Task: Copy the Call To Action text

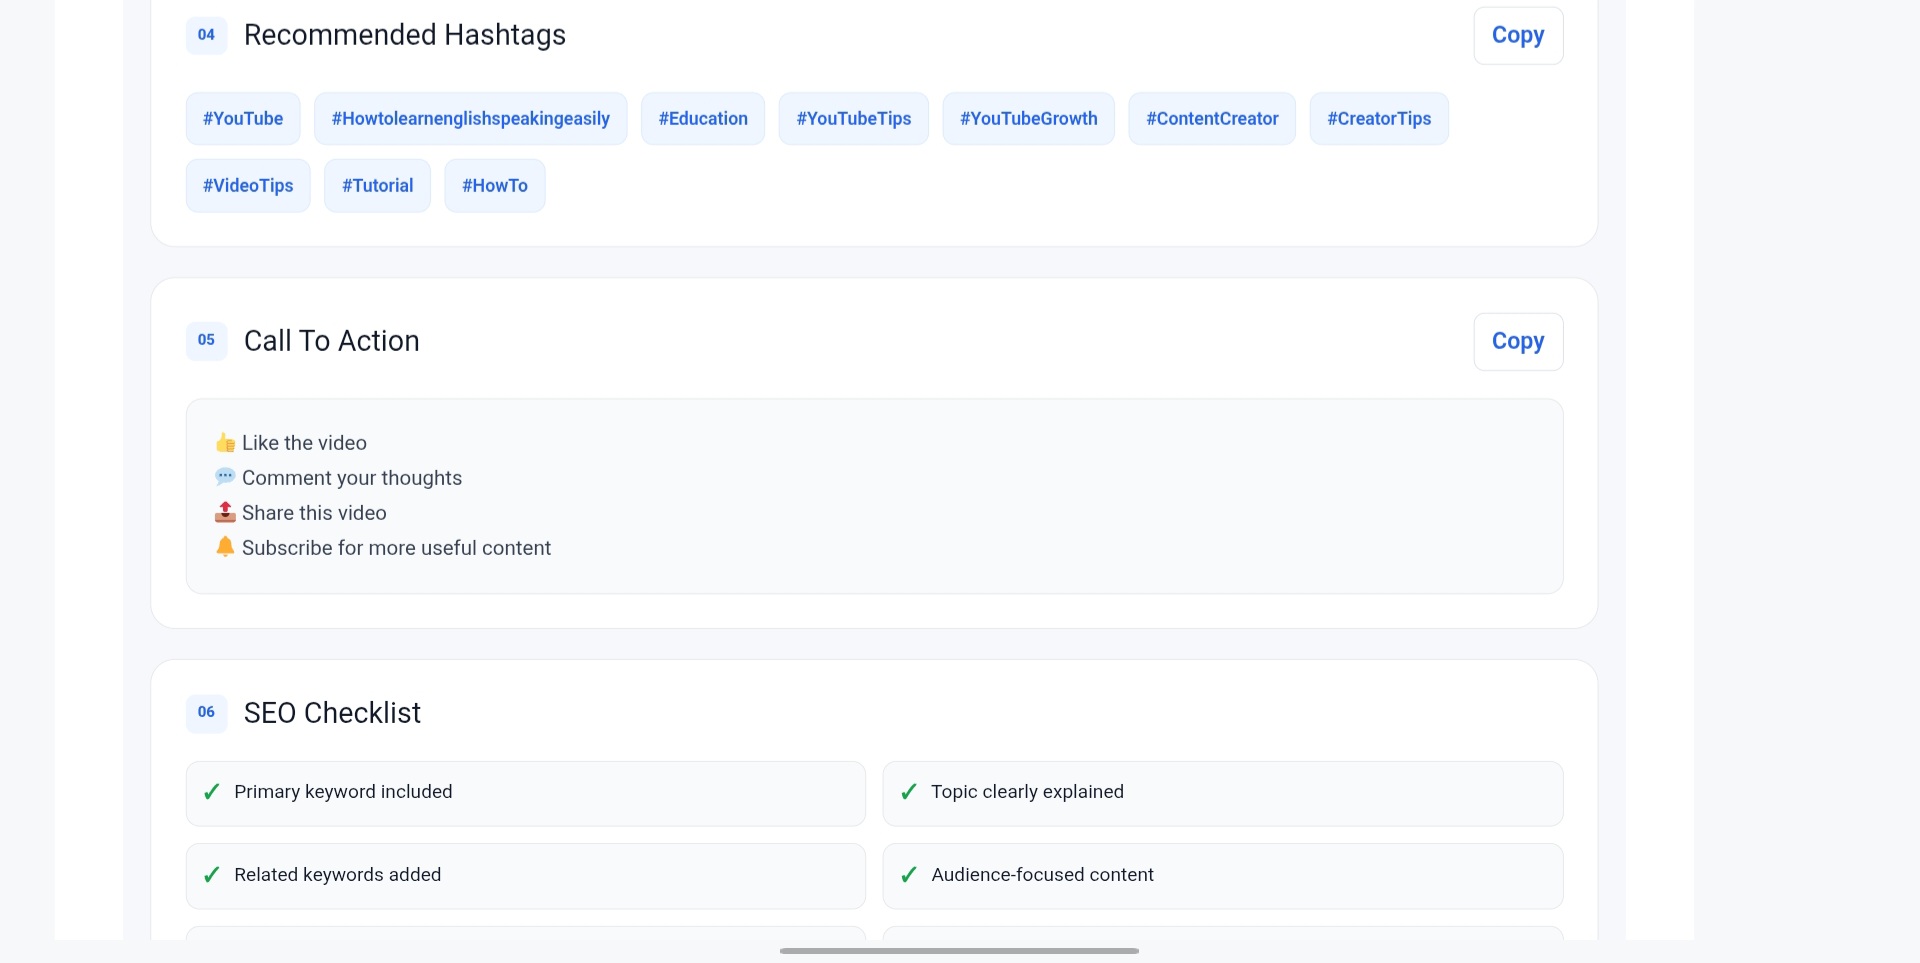Action: 1518,342
